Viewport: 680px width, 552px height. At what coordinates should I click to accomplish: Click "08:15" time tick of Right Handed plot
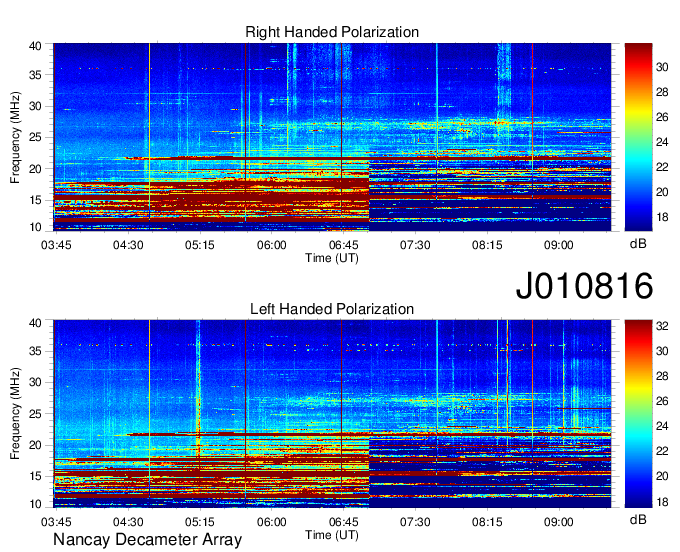tap(487, 245)
